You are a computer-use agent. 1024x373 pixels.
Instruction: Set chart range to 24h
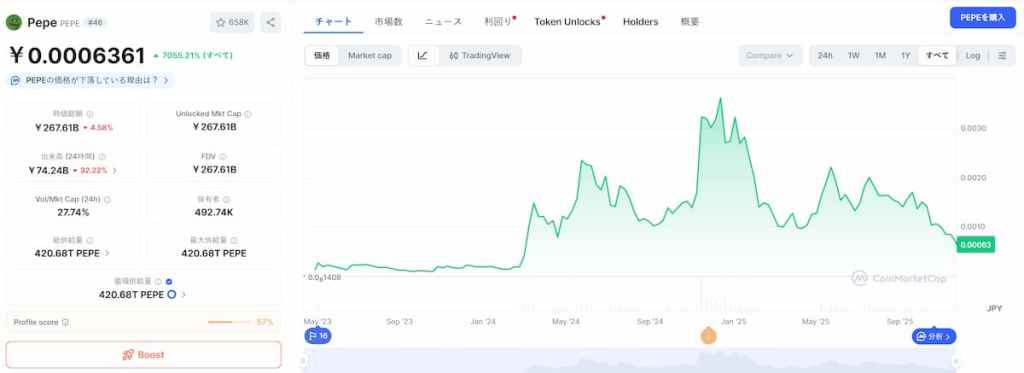(x=825, y=56)
